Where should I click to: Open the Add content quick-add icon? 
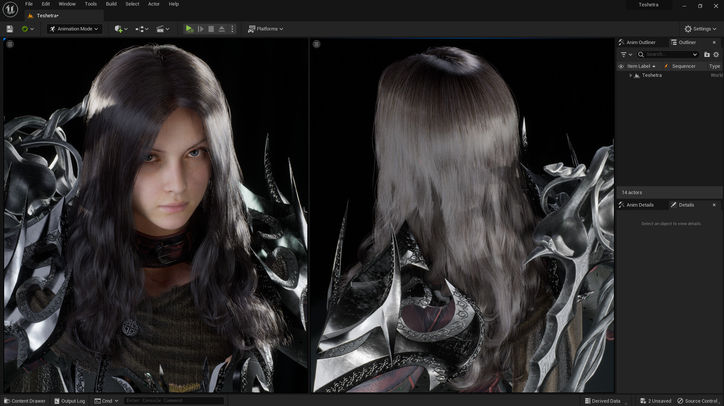point(120,29)
